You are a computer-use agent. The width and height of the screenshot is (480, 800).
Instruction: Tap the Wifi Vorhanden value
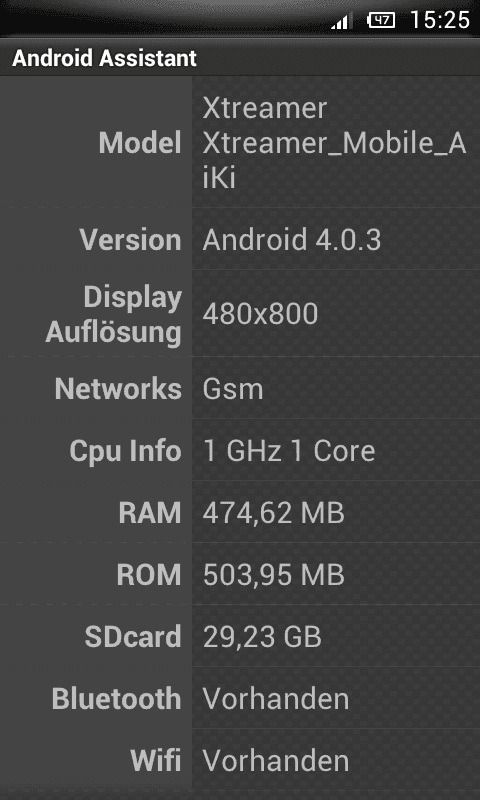pyautogui.click(x=275, y=761)
